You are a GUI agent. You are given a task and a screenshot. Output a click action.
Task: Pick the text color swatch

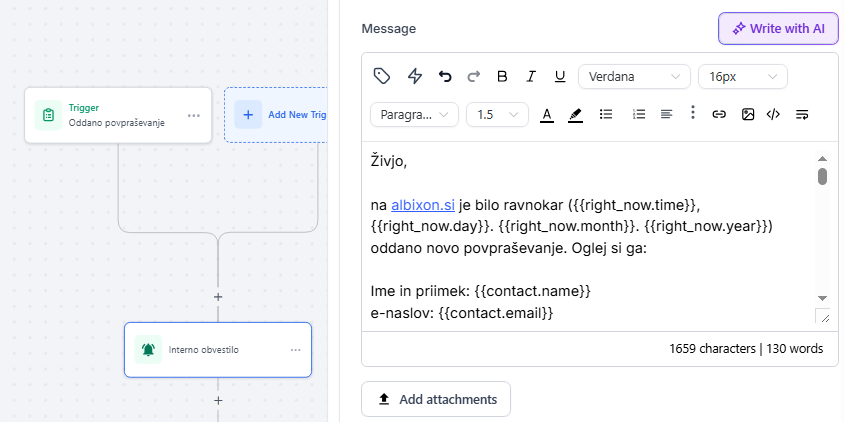(x=547, y=114)
